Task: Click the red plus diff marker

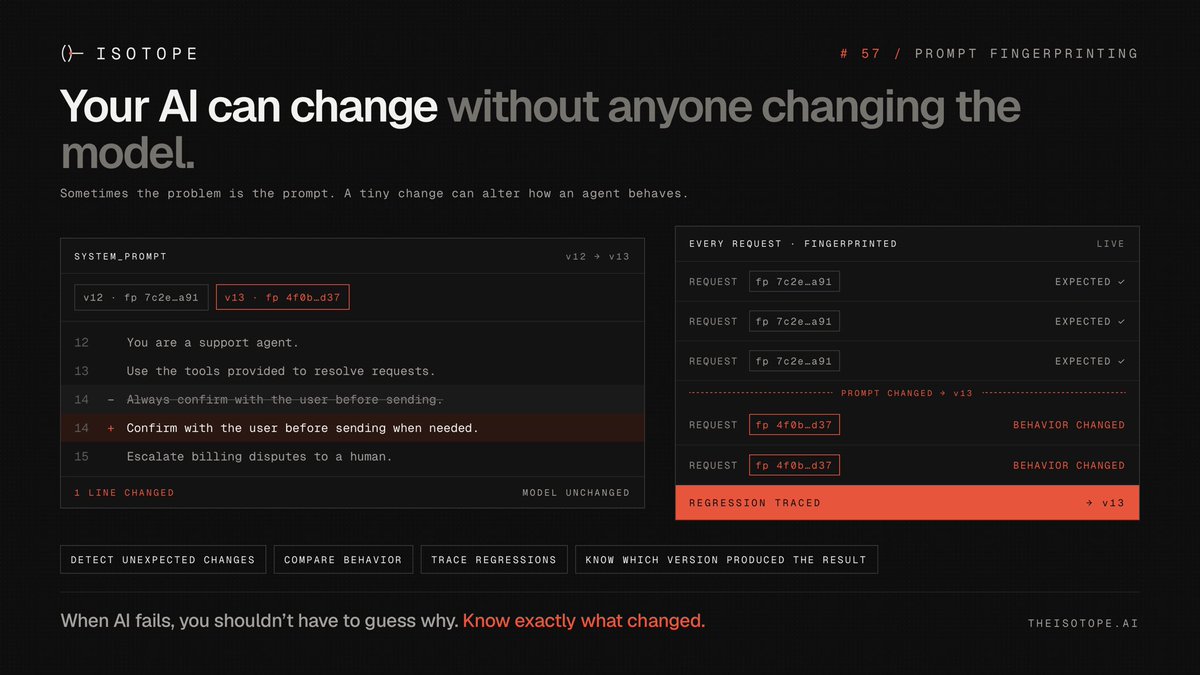Action: pyautogui.click(x=110, y=428)
